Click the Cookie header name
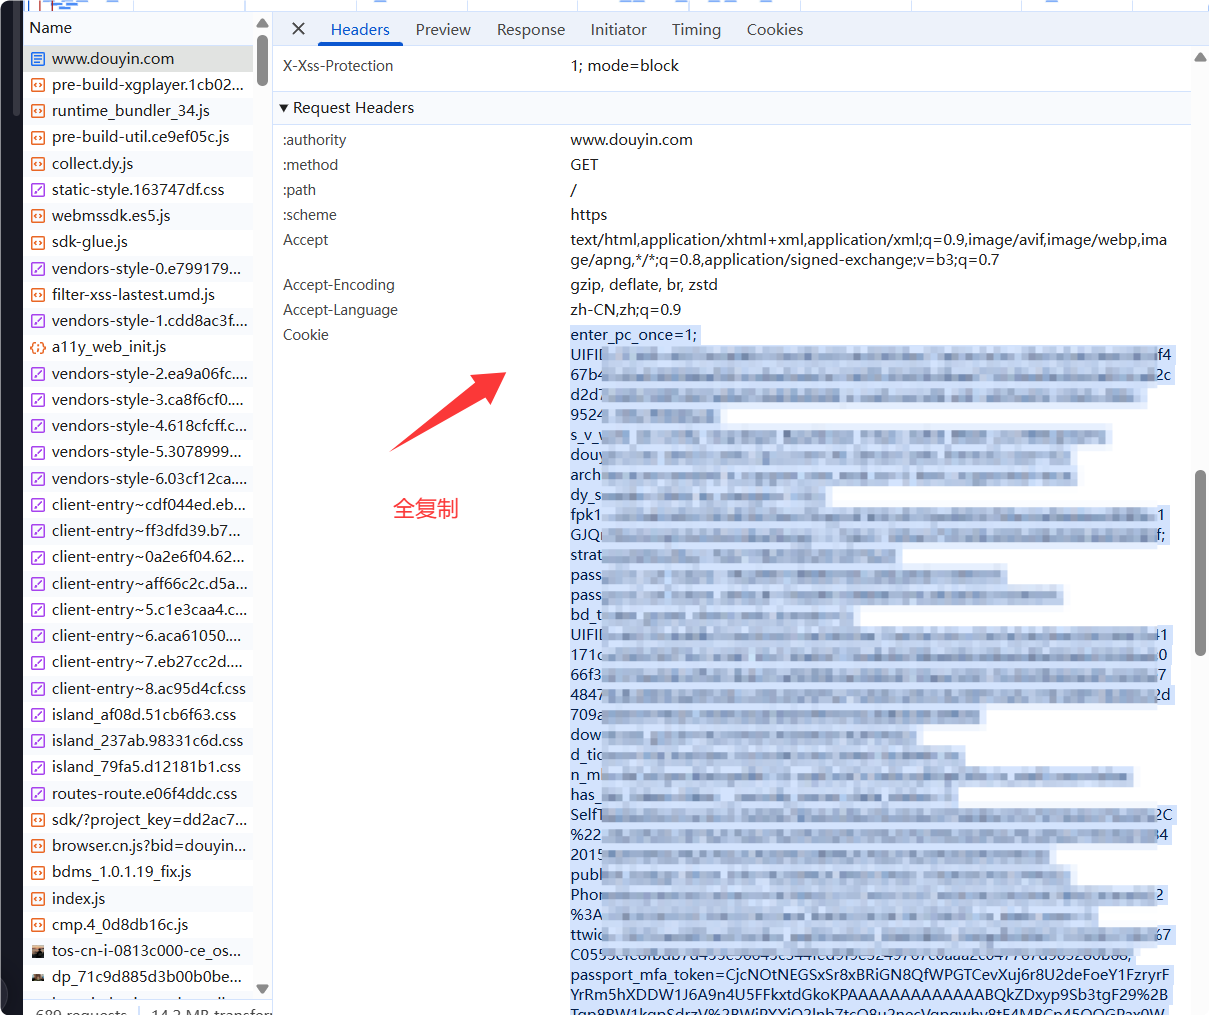The width and height of the screenshot is (1209, 1015). (x=306, y=335)
